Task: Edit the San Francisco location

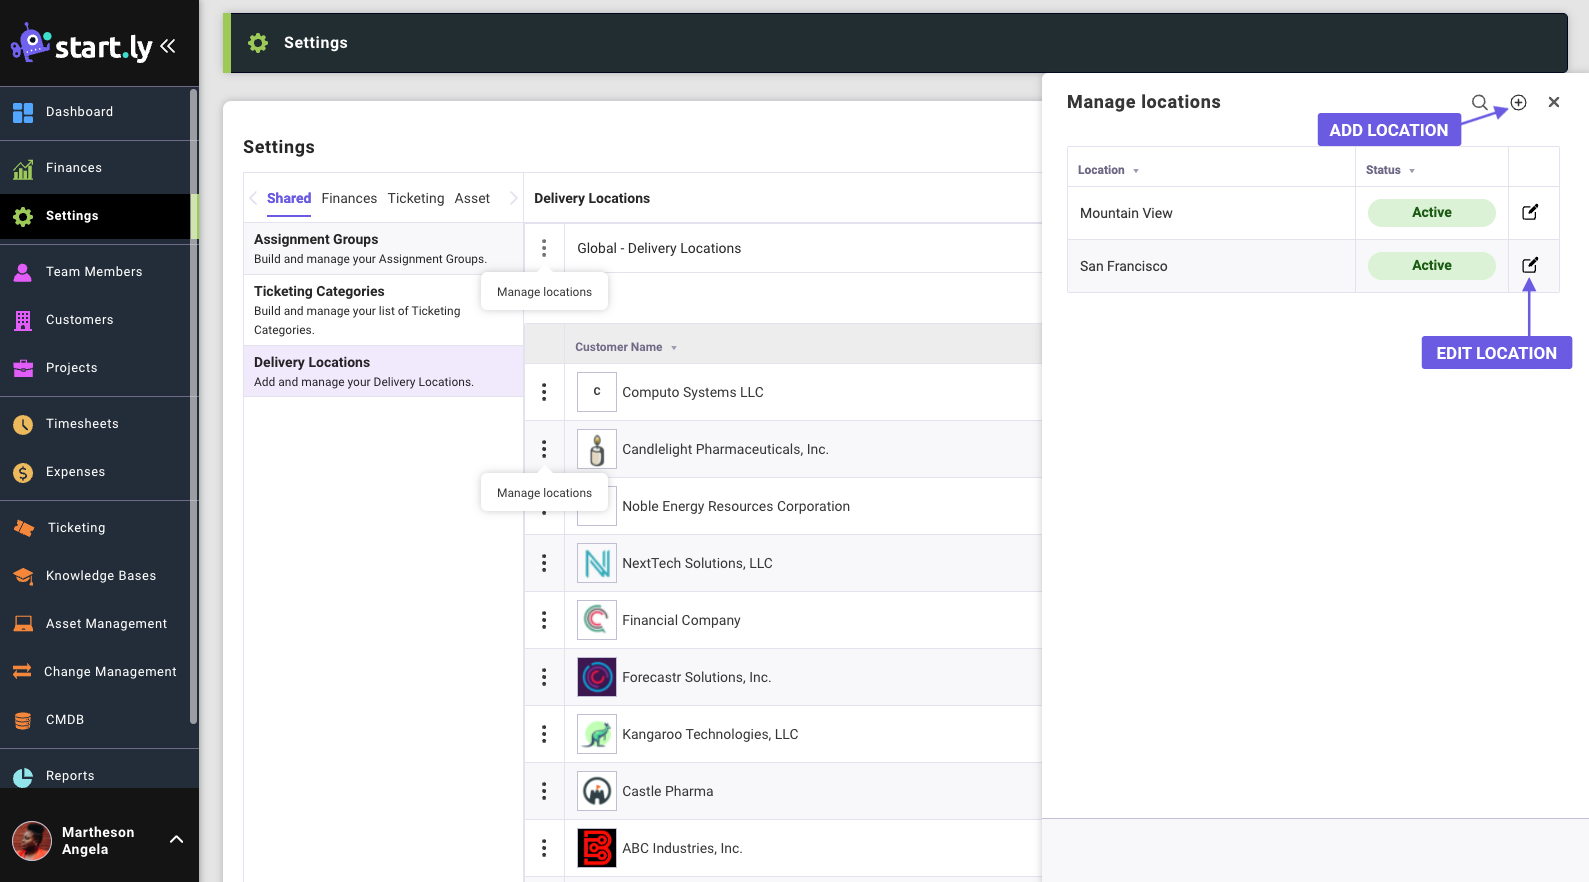Action: click(x=1529, y=265)
